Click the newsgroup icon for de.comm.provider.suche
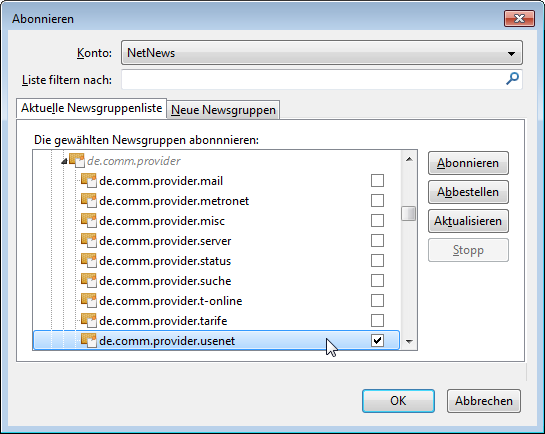The height and width of the screenshot is (434, 545). click(x=89, y=280)
